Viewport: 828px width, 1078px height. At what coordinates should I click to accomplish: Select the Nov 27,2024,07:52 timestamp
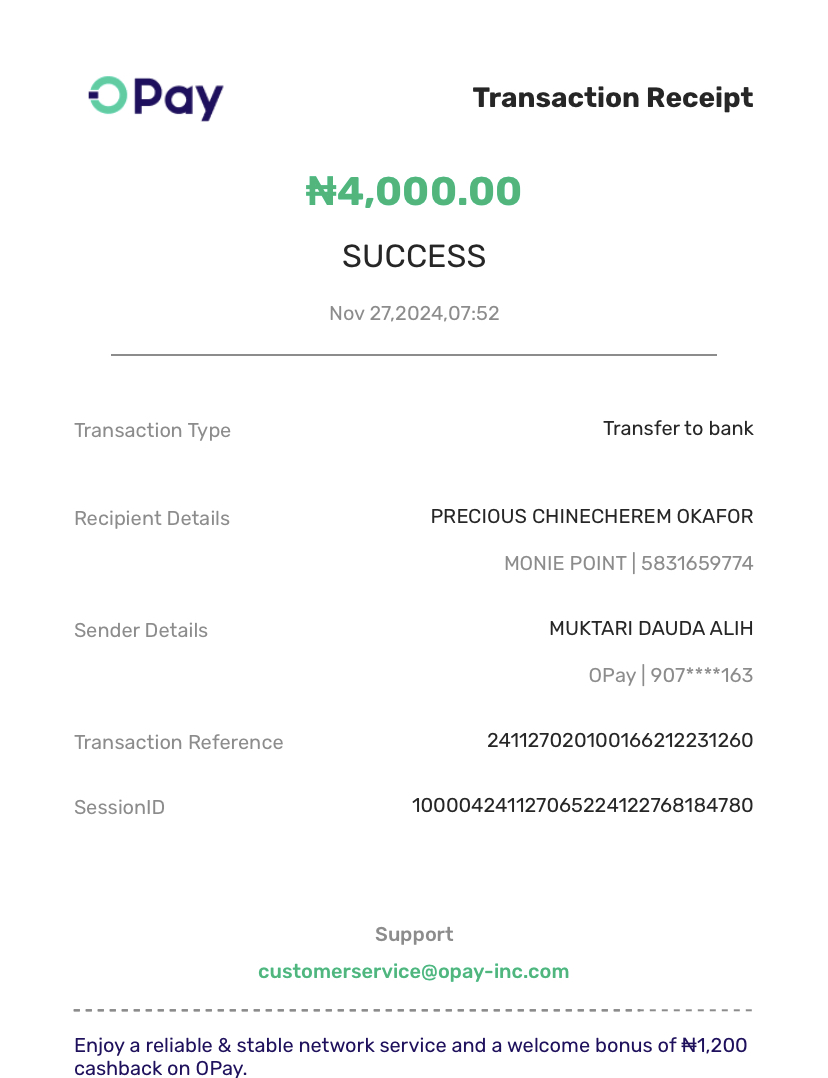coord(413,314)
